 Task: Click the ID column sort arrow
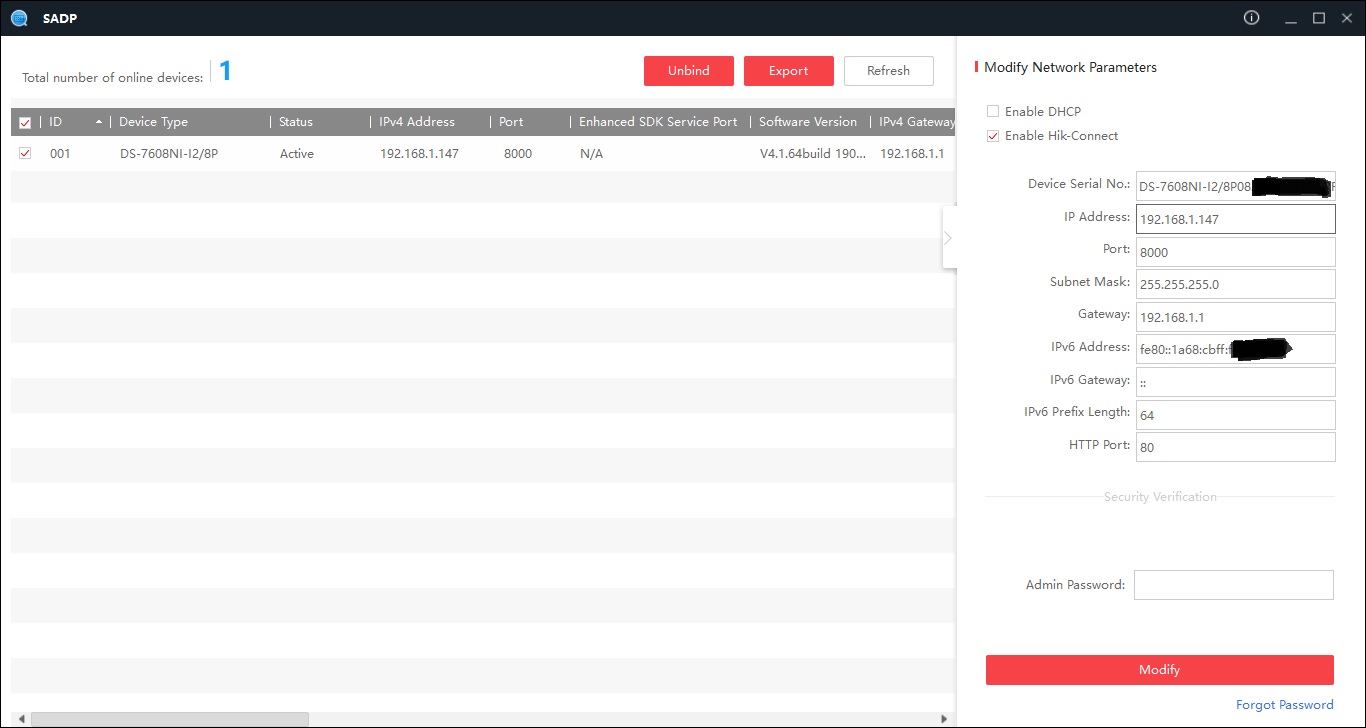click(98, 122)
